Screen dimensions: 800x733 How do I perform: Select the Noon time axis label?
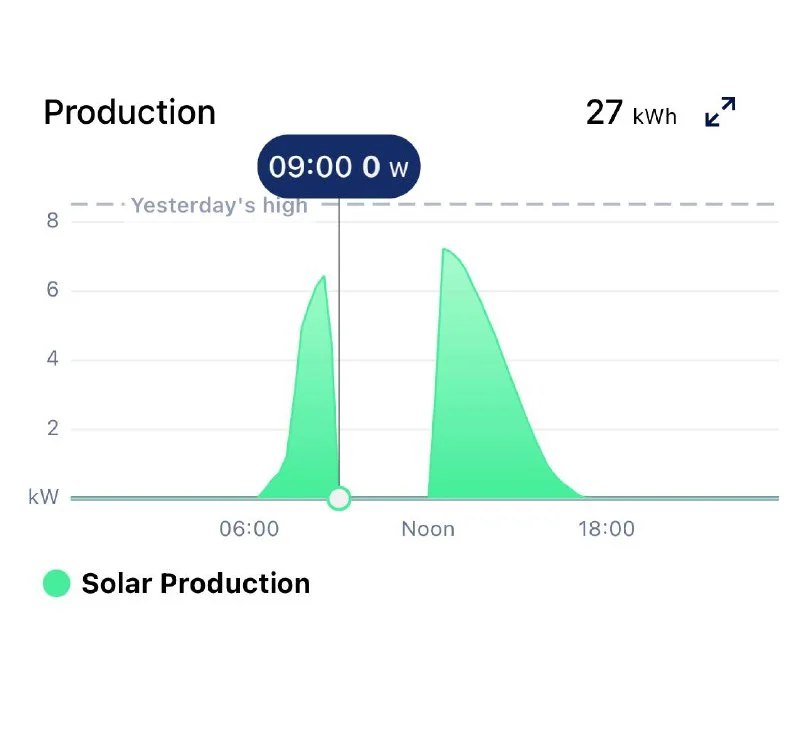[x=428, y=529]
